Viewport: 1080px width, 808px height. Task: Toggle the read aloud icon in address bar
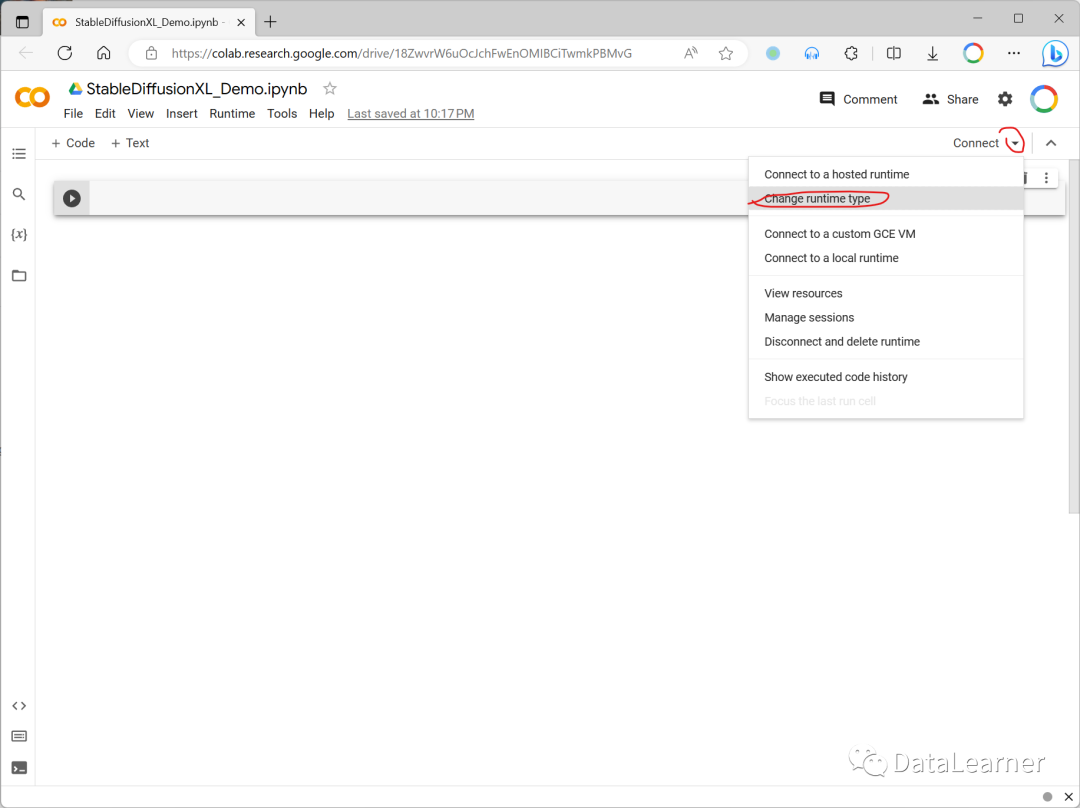(690, 53)
